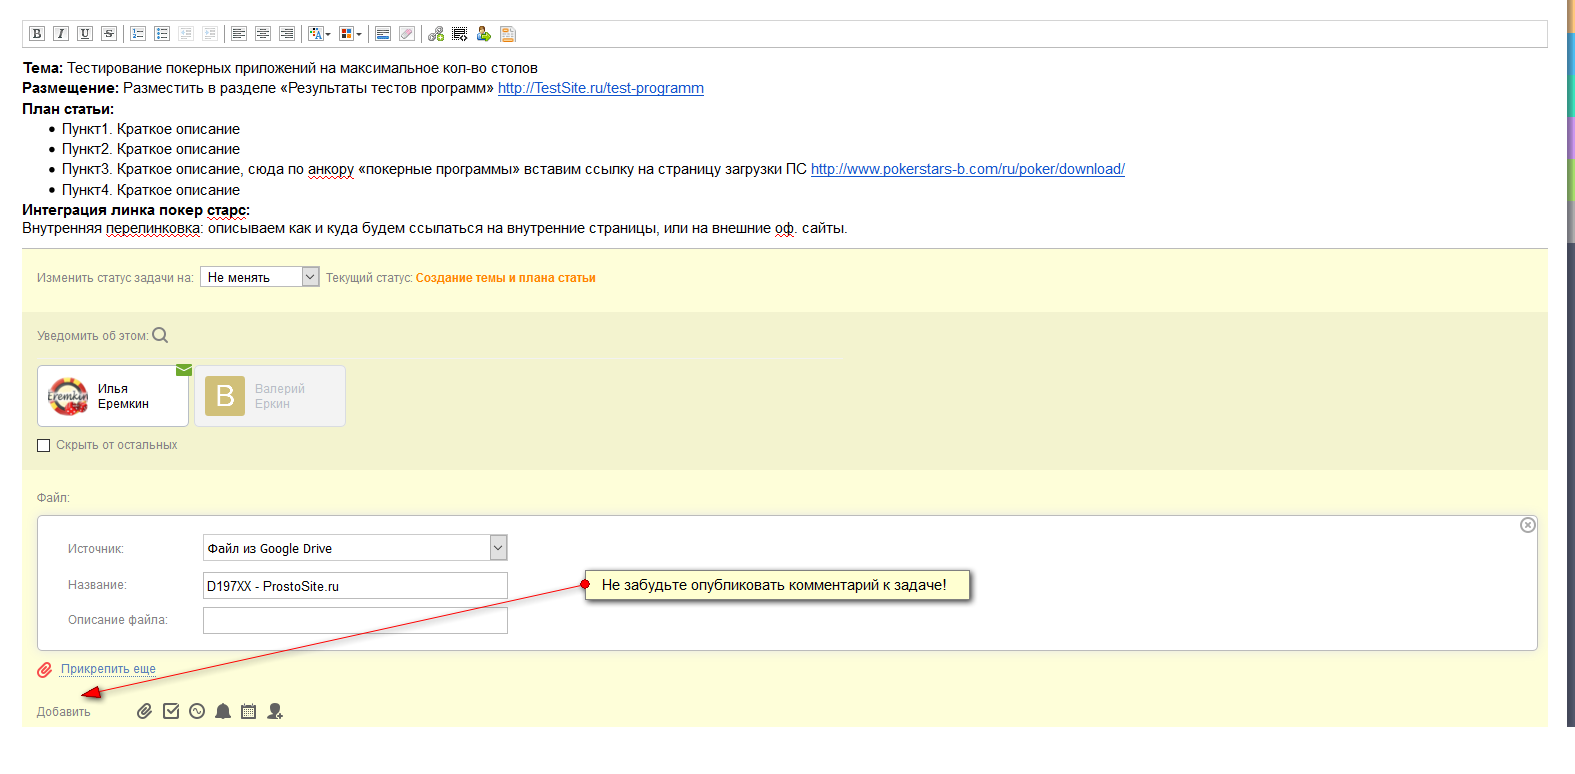Click the current status 'Создание темы и плана статьи'
Viewport: 1575px width, 774px height.
(x=506, y=278)
